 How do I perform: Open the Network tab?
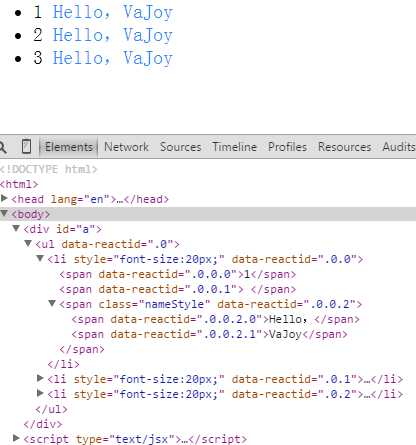pos(126,147)
